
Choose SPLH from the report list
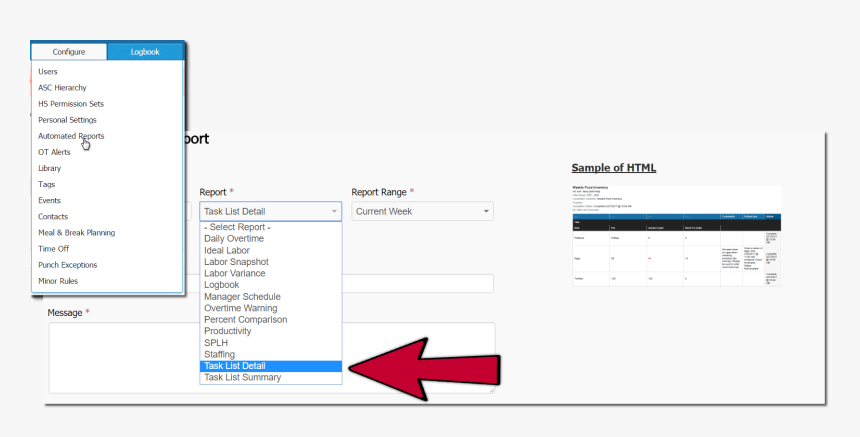click(270, 343)
